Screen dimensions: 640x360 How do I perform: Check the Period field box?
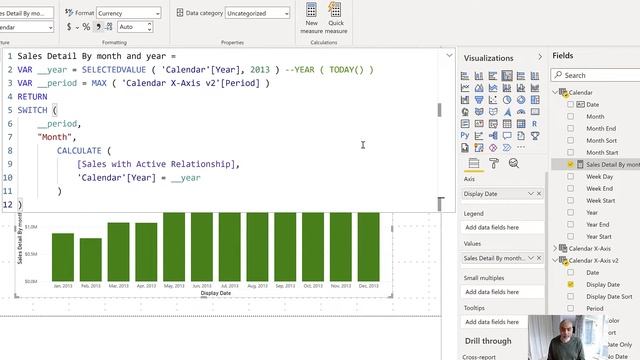pyautogui.click(x=571, y=309)
